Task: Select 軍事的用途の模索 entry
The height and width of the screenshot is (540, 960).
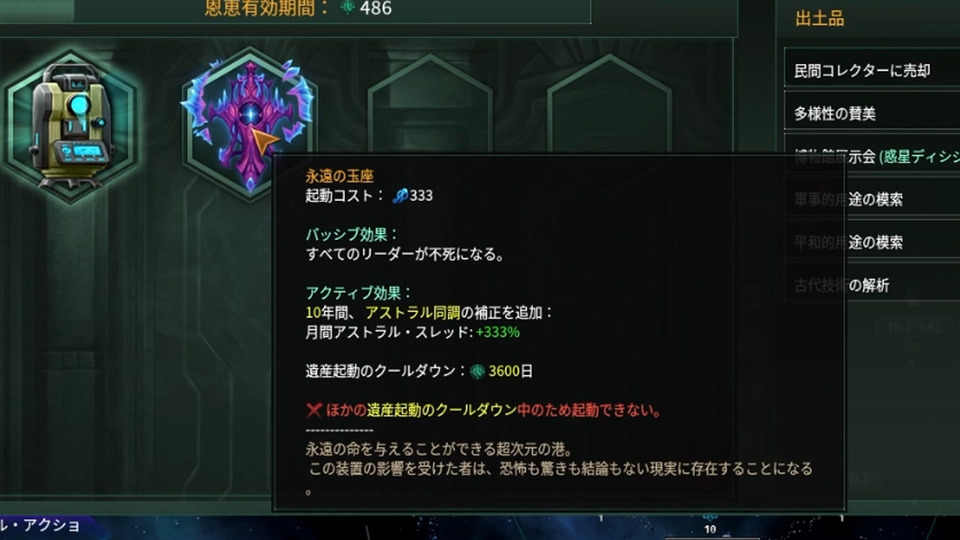Action: click(x=872, y=200)
